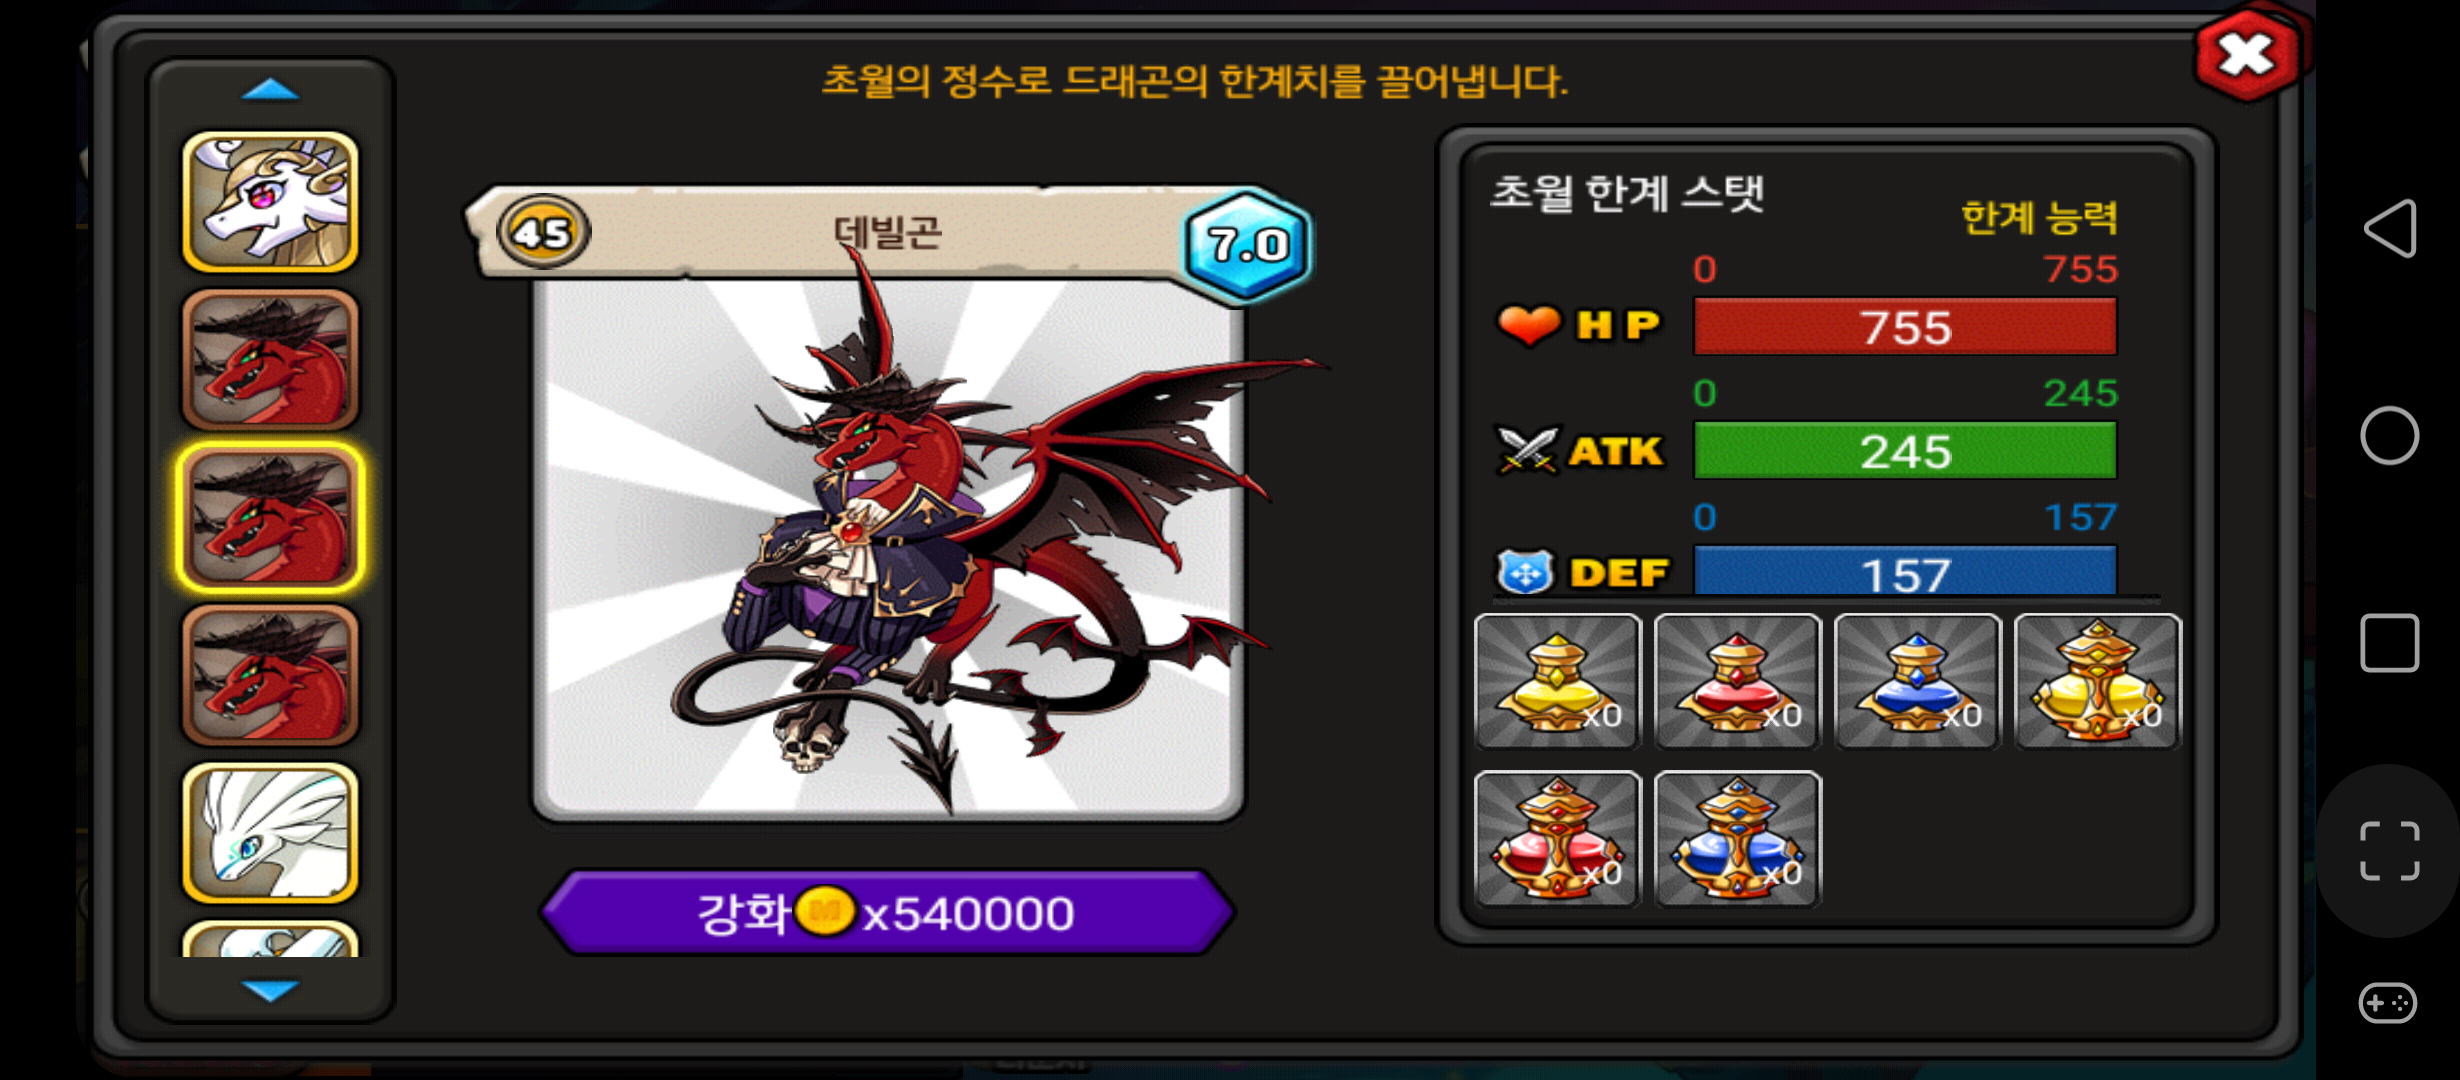Click the up arrow above dragon list
This screenshot has width=2460, height=1080.
pos(270,91)
